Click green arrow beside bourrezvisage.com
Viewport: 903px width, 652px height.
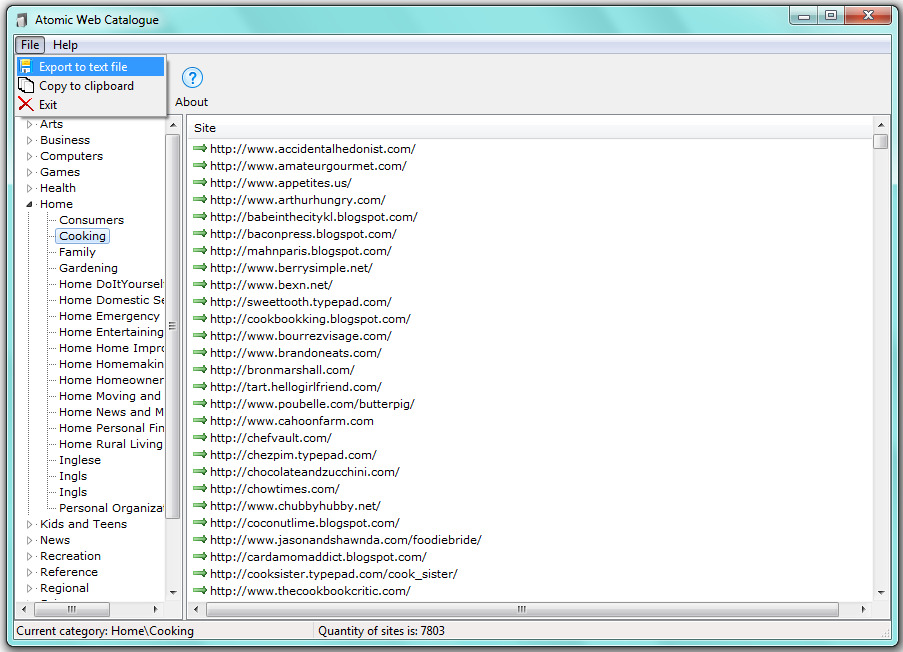click(200, 336)
